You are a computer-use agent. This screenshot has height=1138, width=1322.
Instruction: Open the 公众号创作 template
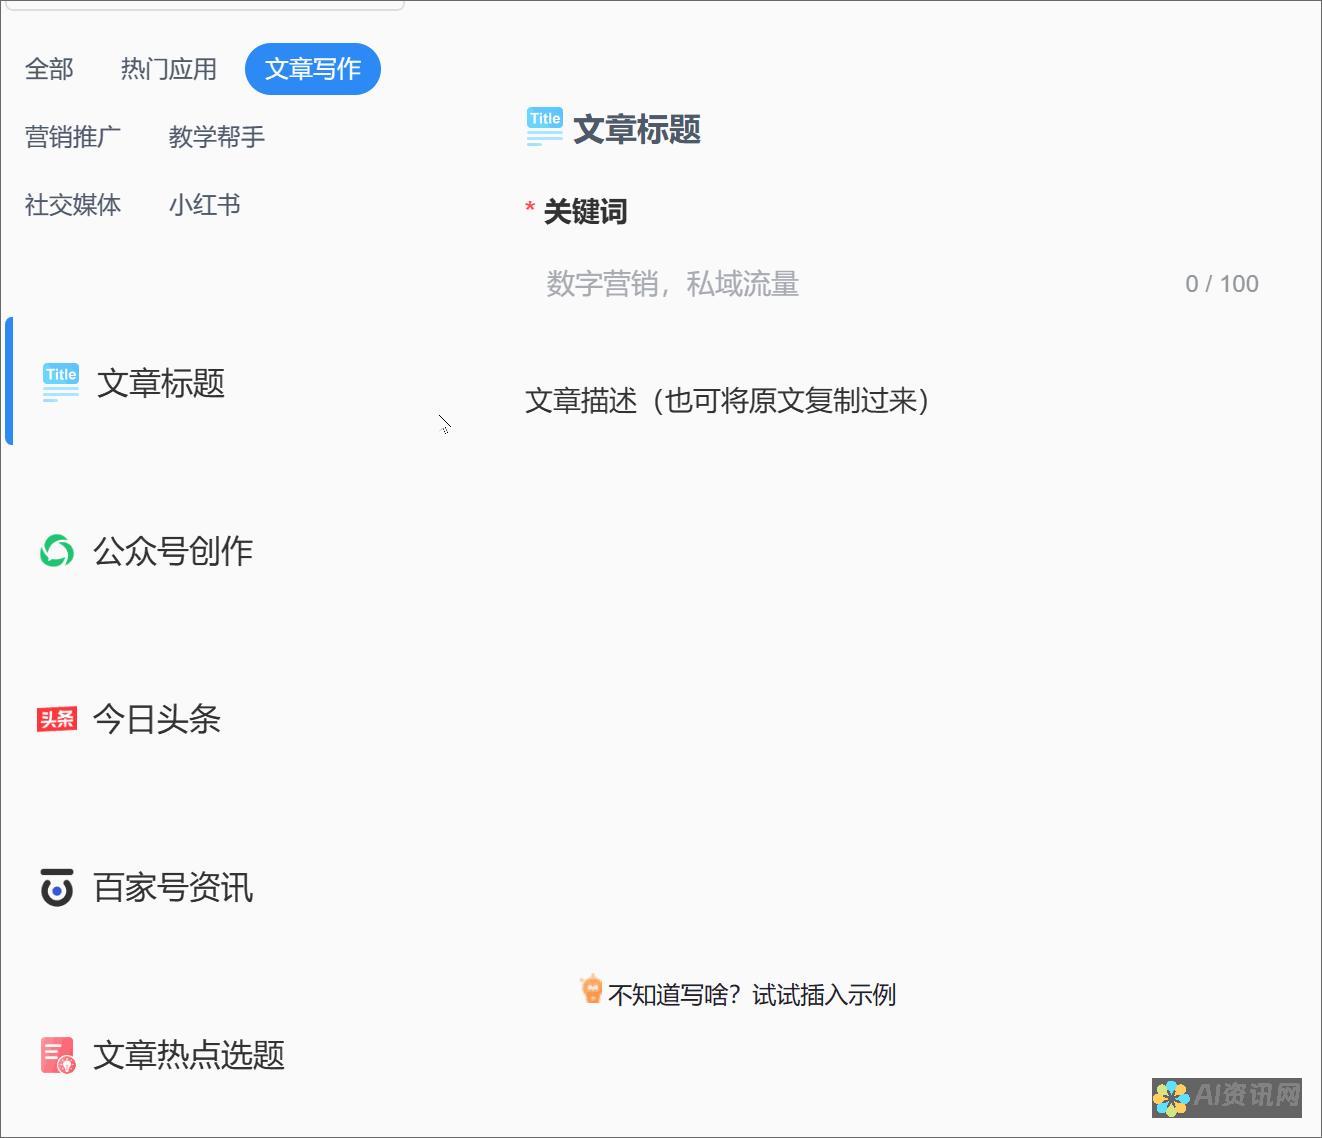tap(173, 551)
